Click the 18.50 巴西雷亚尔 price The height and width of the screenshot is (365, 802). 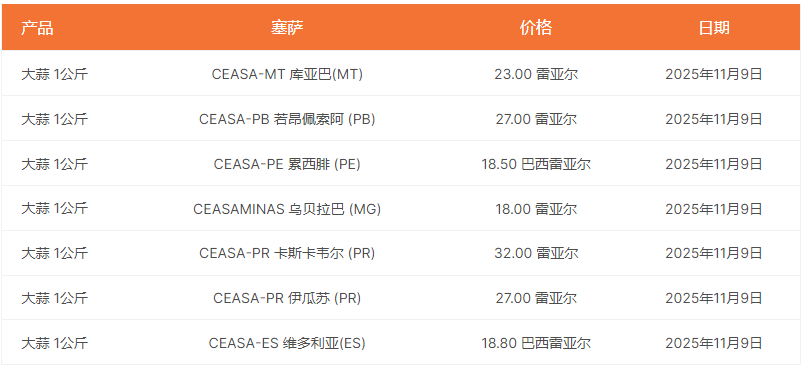click(x=536, y=164)
